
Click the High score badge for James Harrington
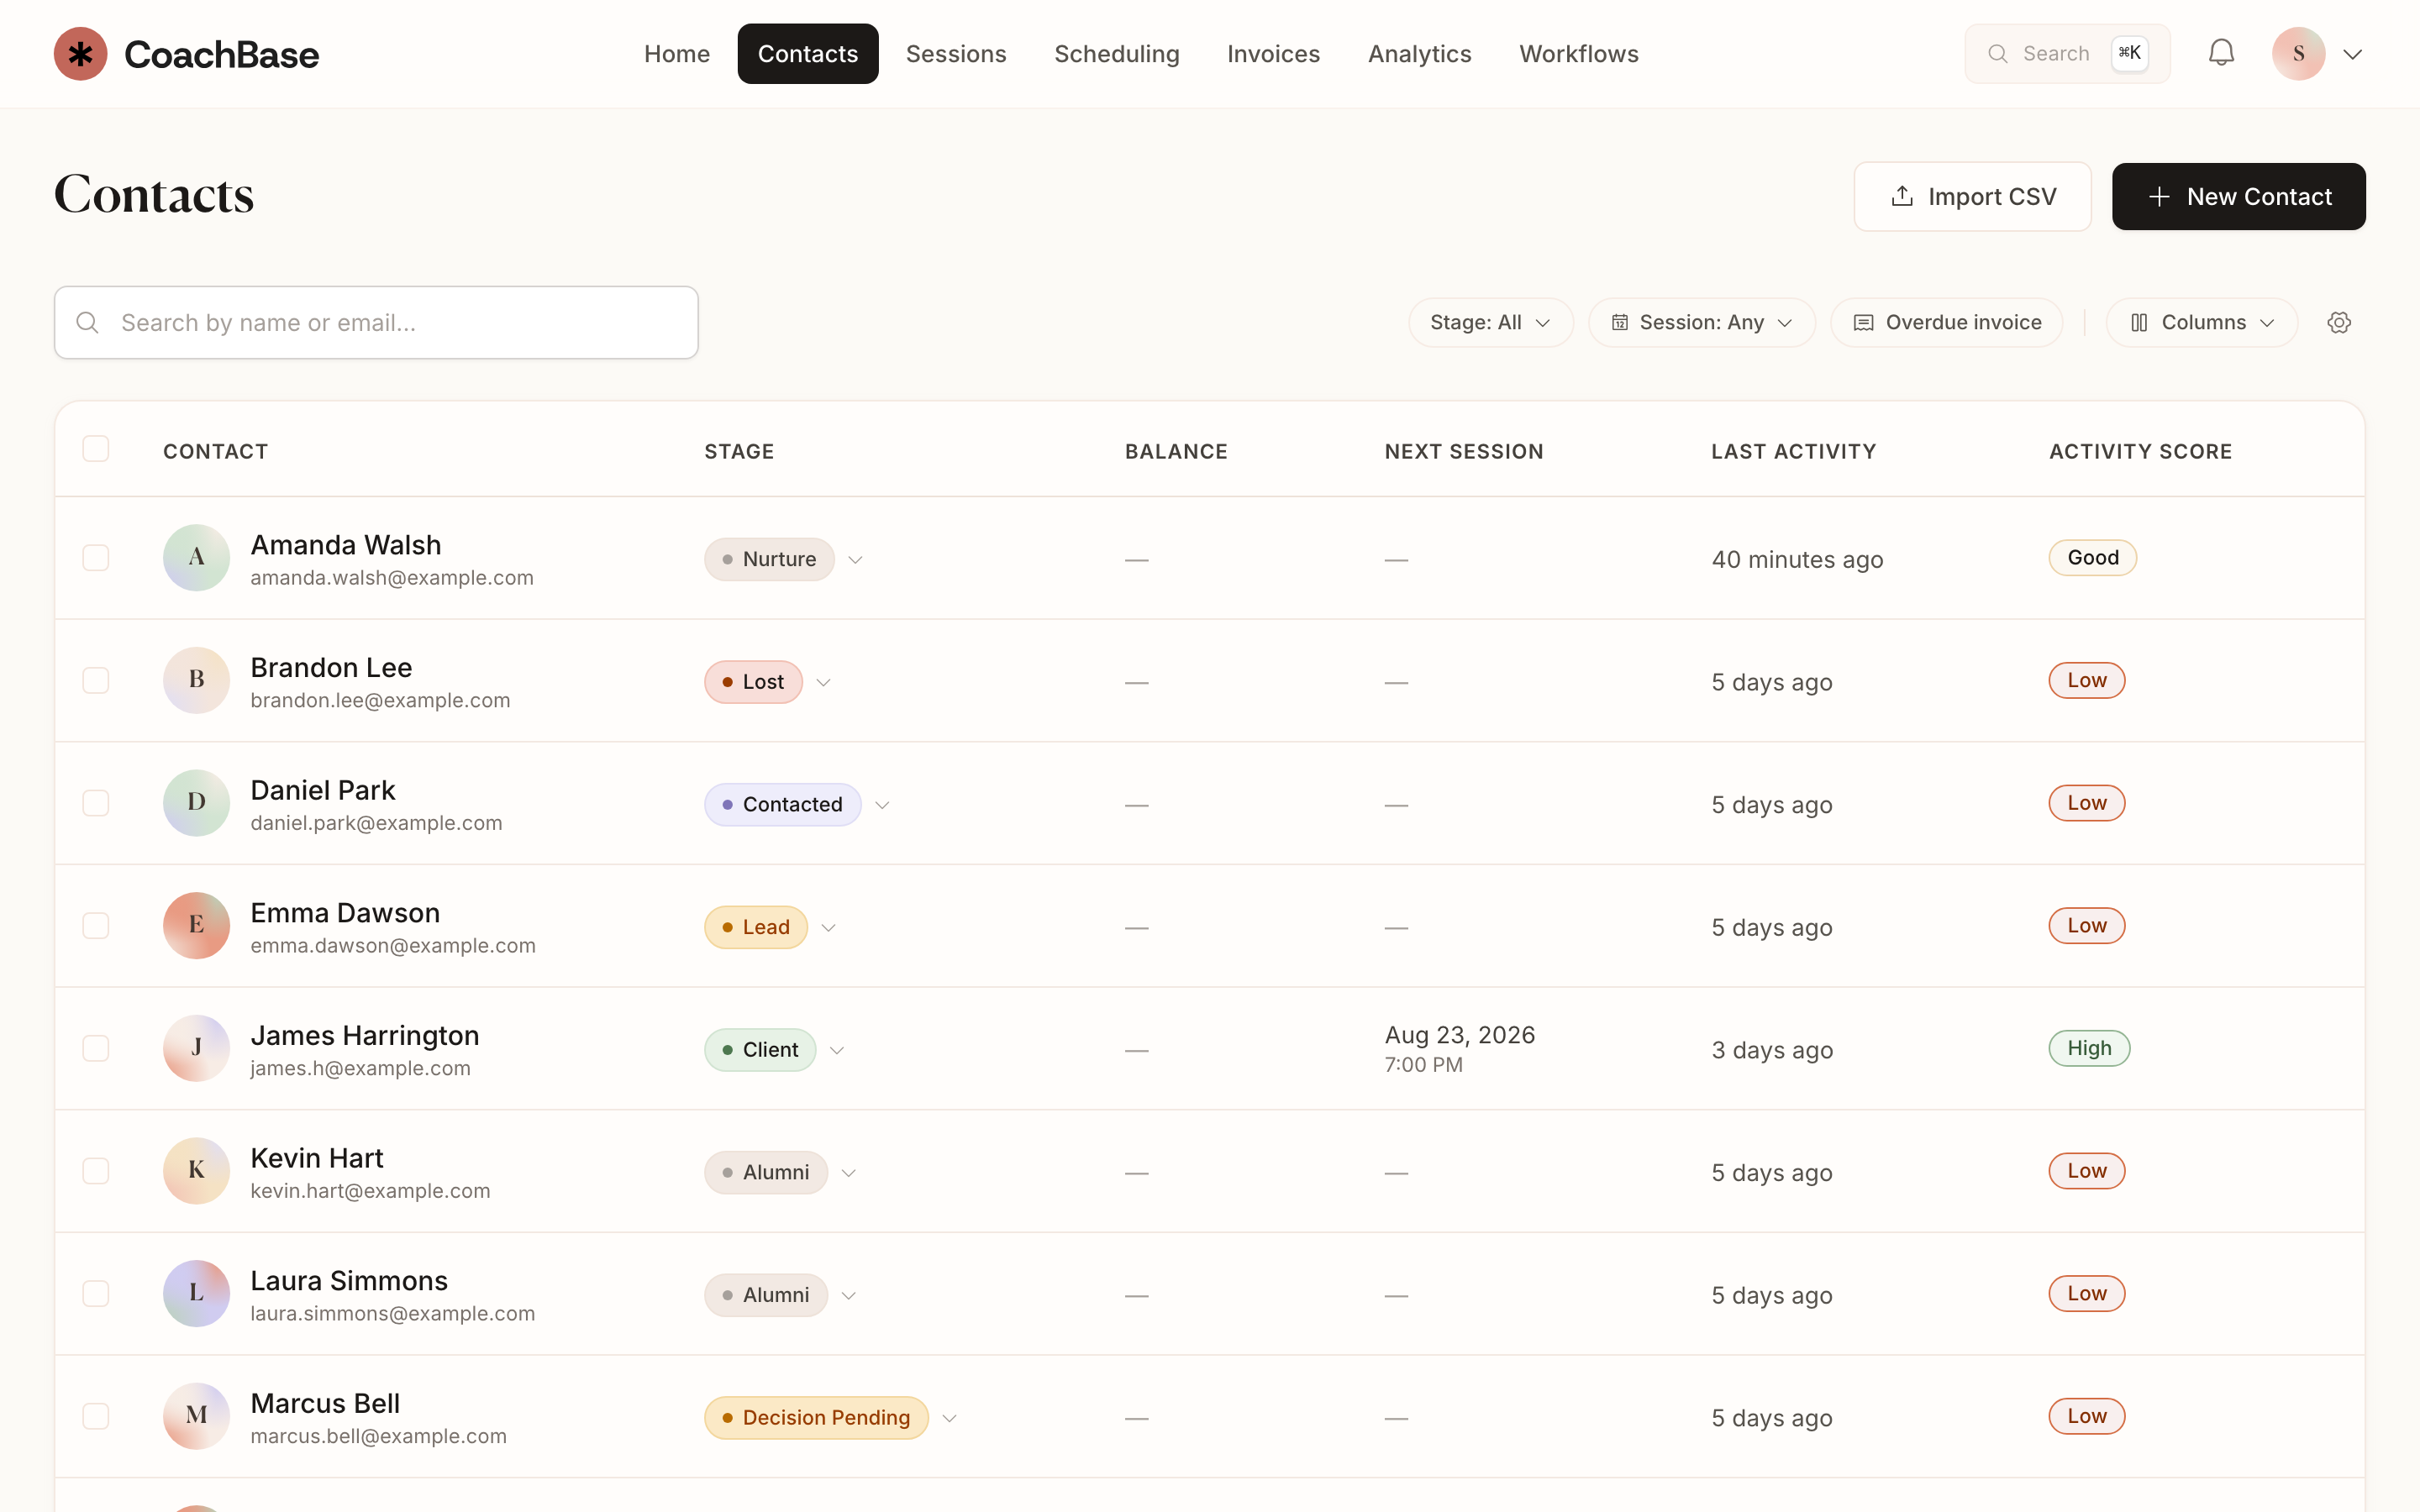(x=2089, y=1048)
